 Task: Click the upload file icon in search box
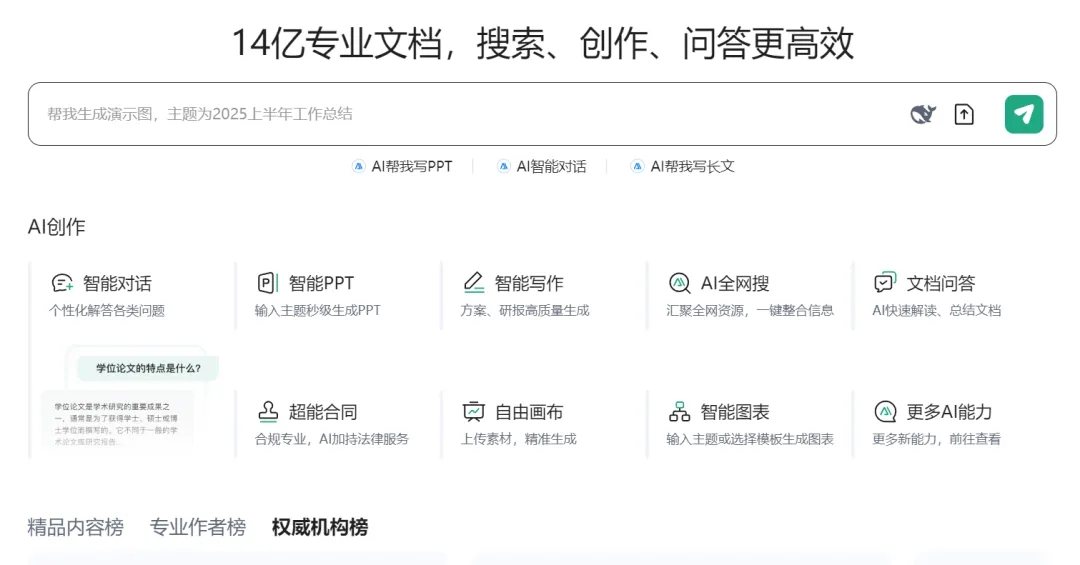(x=964, y=114)
